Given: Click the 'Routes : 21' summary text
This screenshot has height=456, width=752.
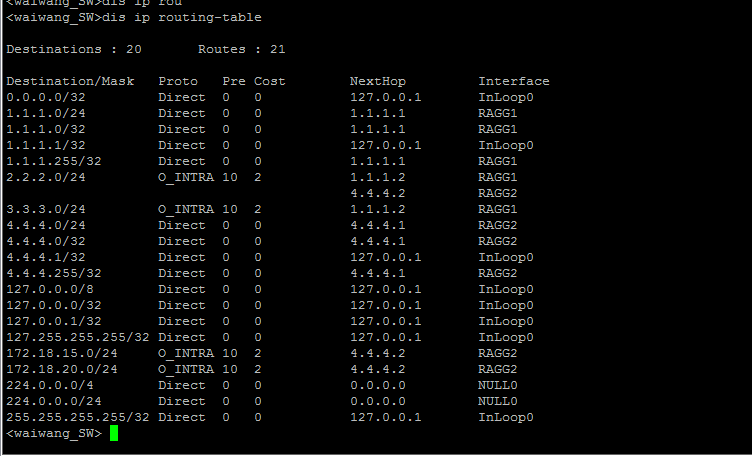Looking at the screenshot, I should point(241,49).
